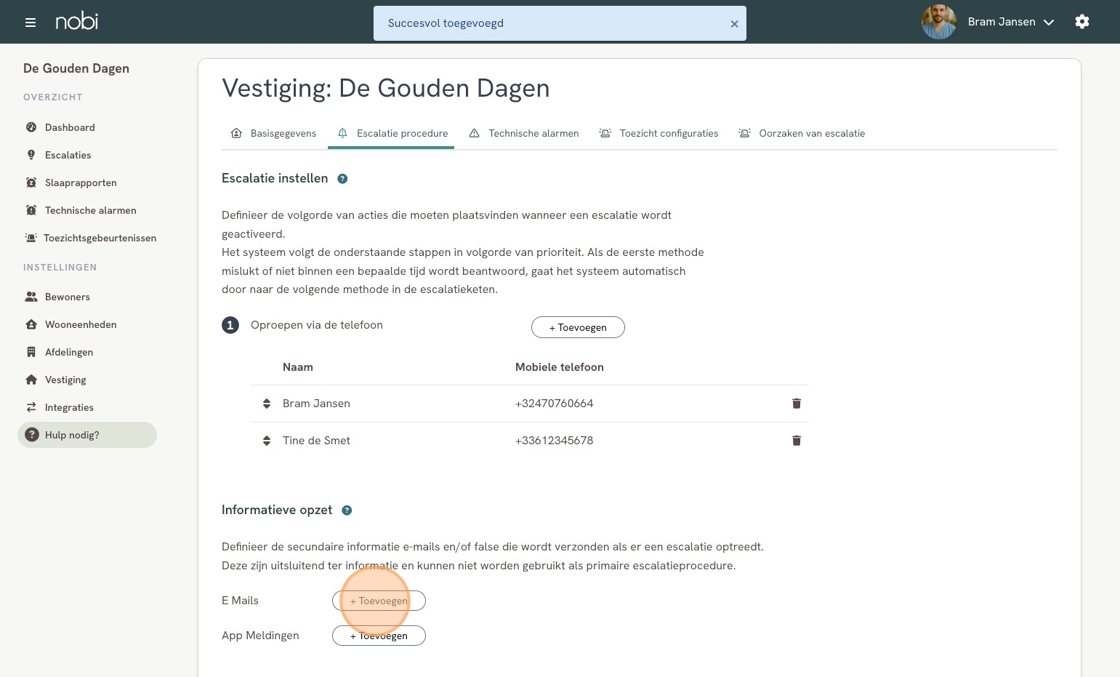Select the Oorzaken van escalatie tab
Viewport: 1120px width, 677px height.
[x=801, y=133]
